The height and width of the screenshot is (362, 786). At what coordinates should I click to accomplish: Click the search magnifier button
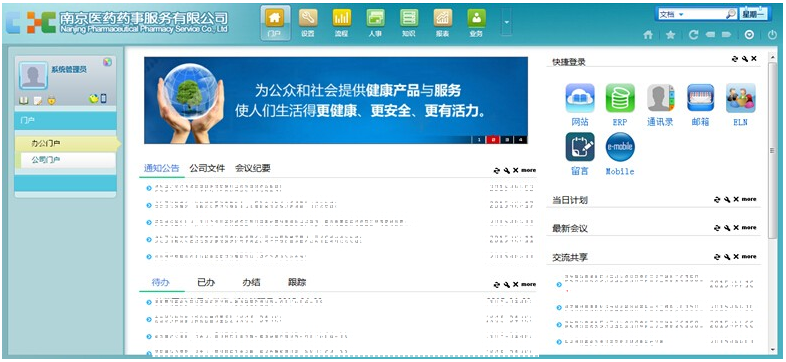pos(731,15)
